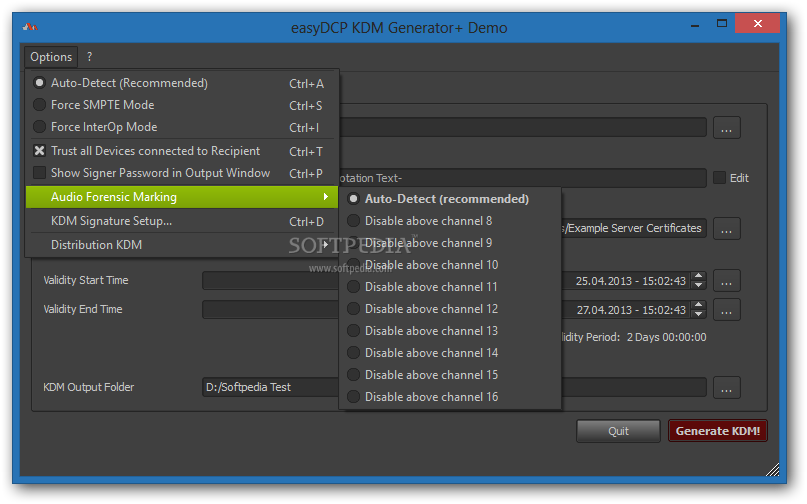Increase the Validity End Time value

(698, 305)
